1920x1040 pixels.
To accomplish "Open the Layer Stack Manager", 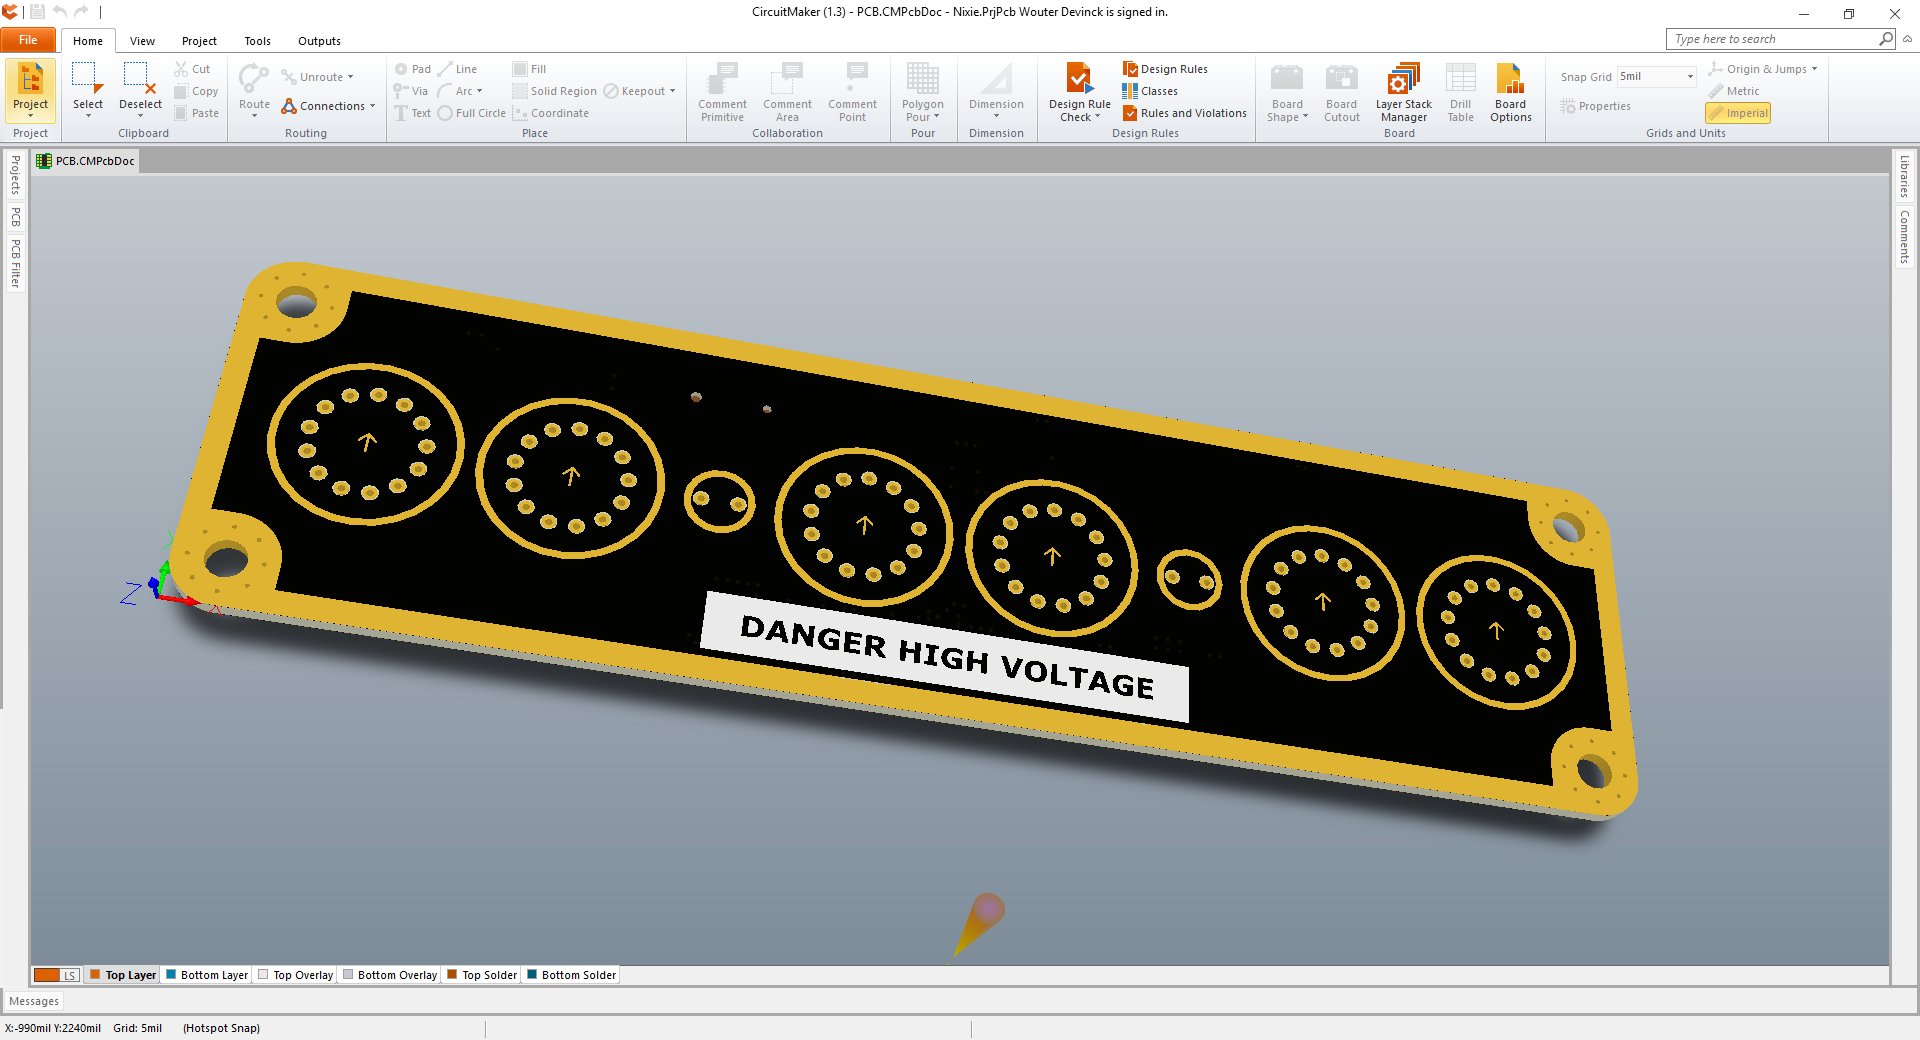I will tap(1403, 91).
